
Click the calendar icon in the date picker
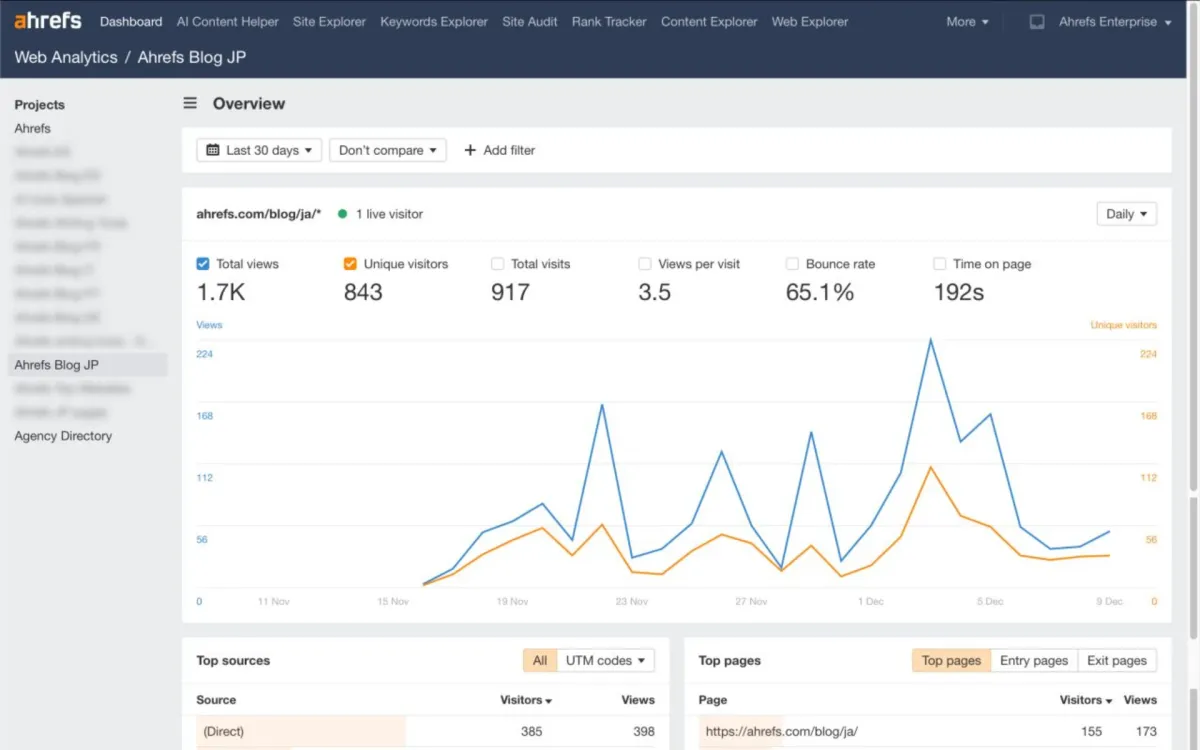[212, 149]
